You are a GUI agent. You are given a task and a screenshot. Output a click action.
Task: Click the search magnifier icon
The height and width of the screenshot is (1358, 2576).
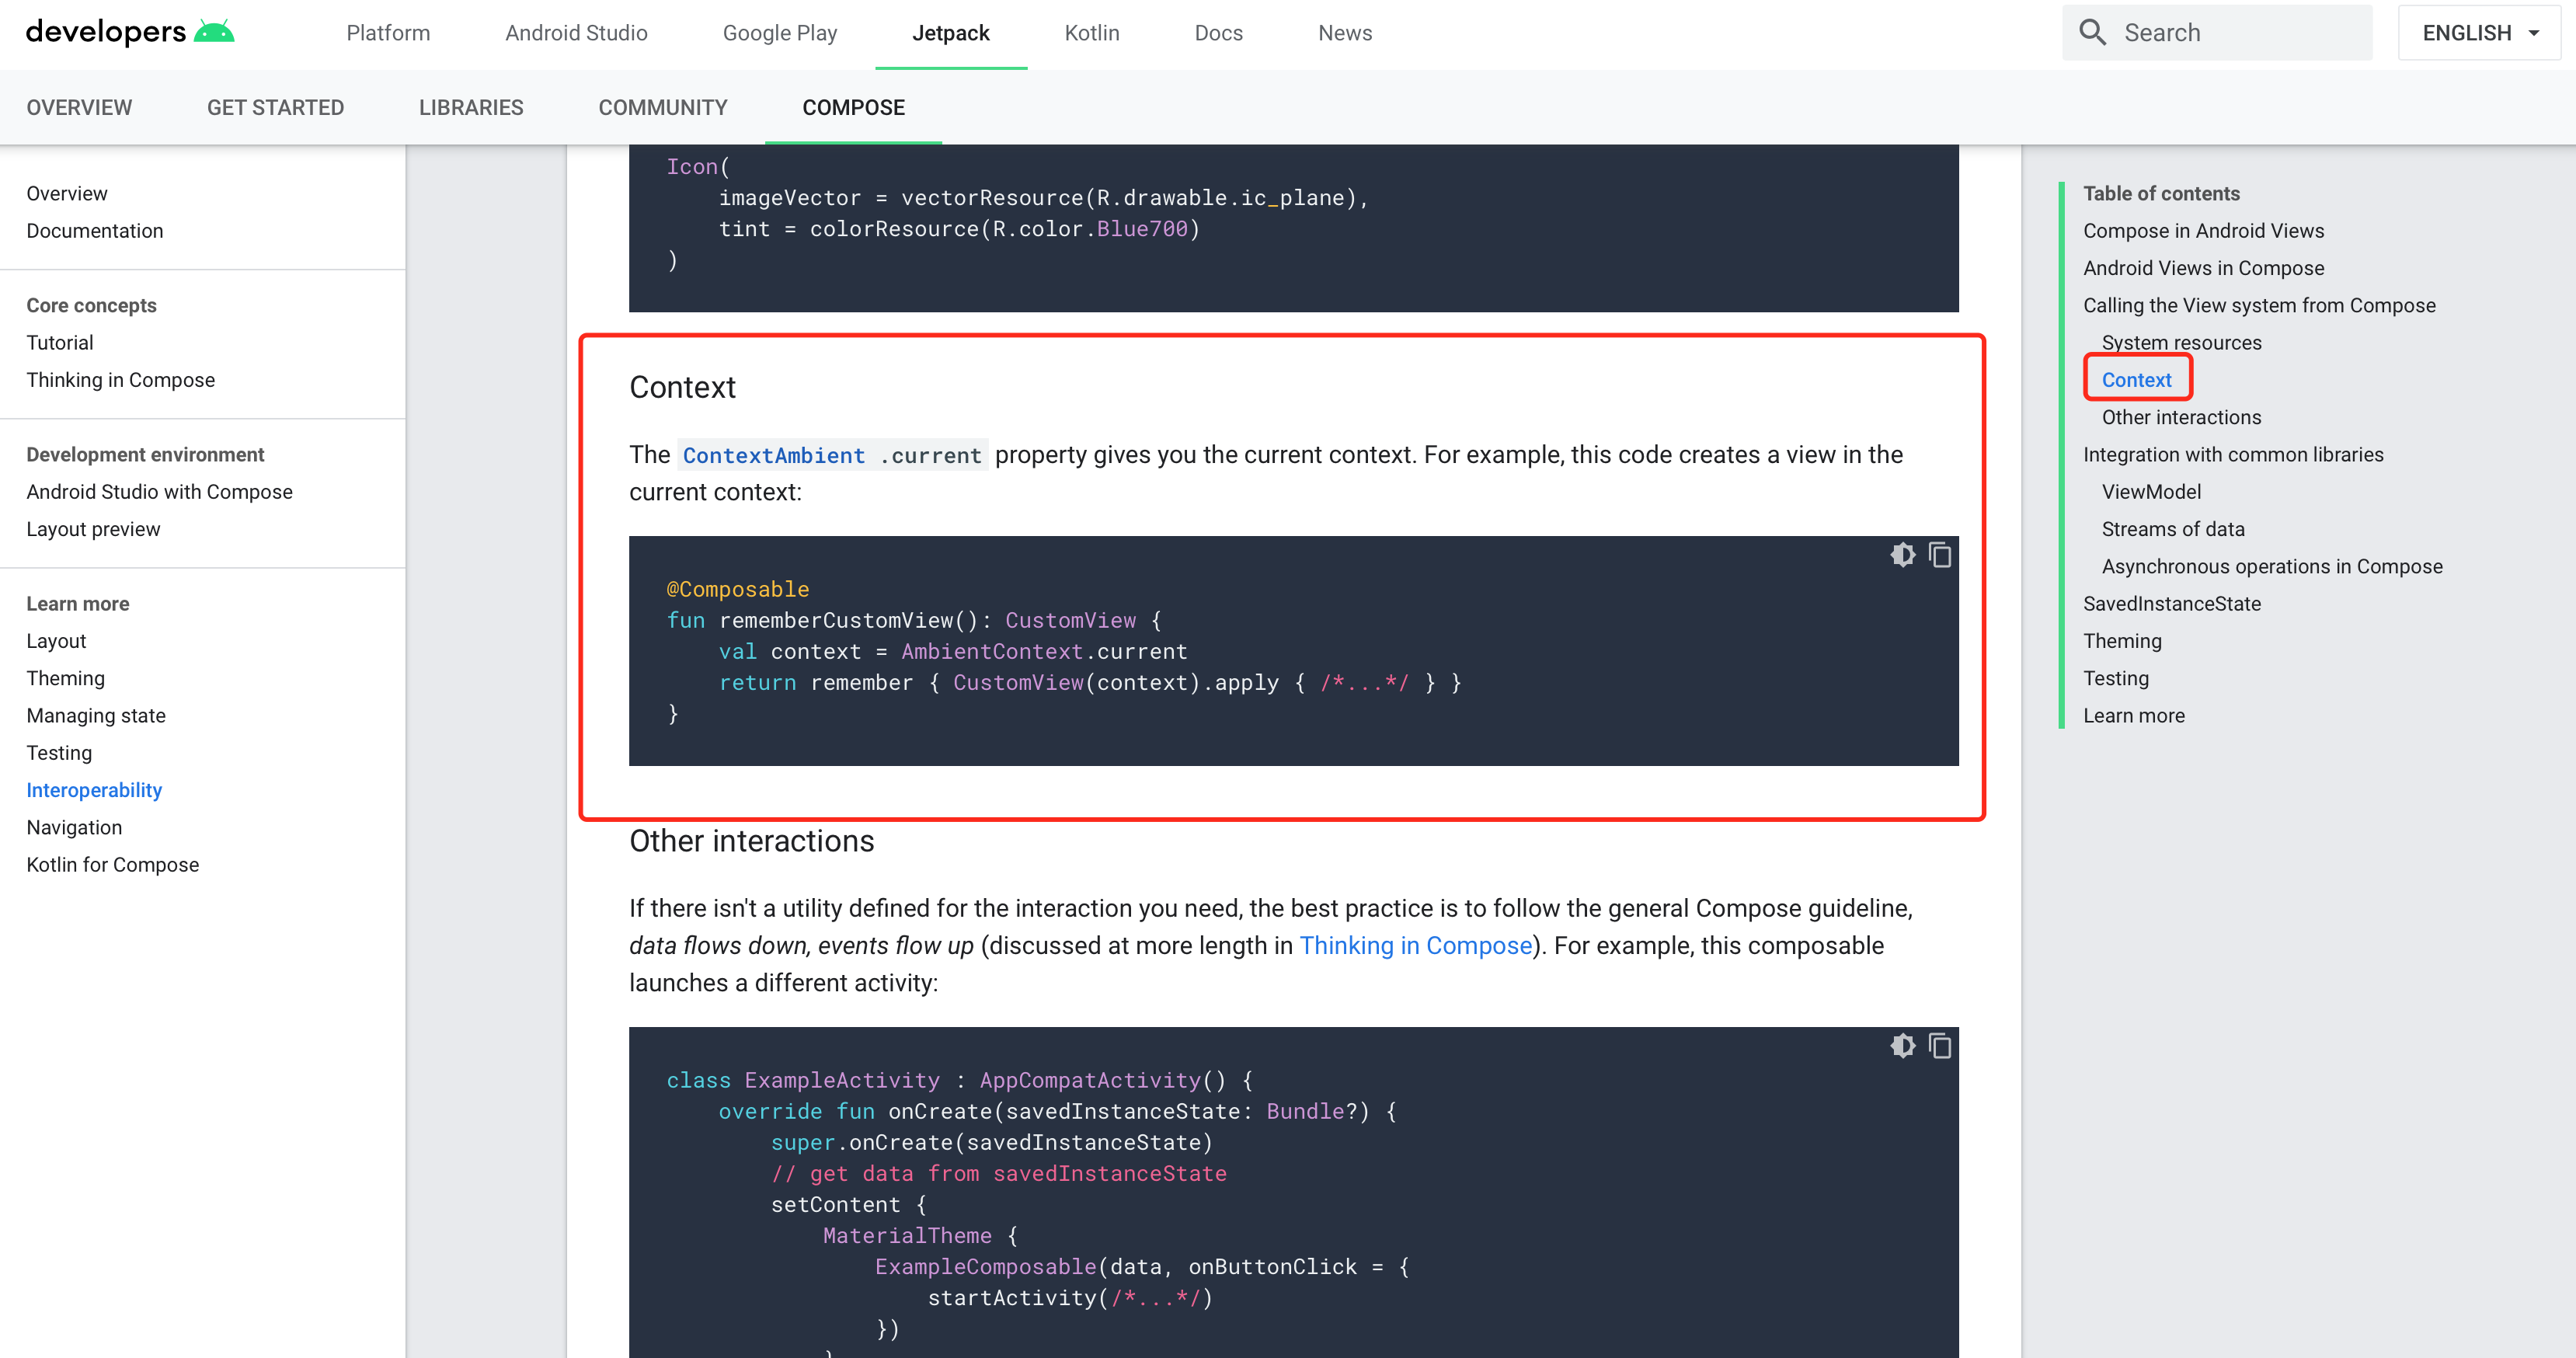coord(2092,32)
